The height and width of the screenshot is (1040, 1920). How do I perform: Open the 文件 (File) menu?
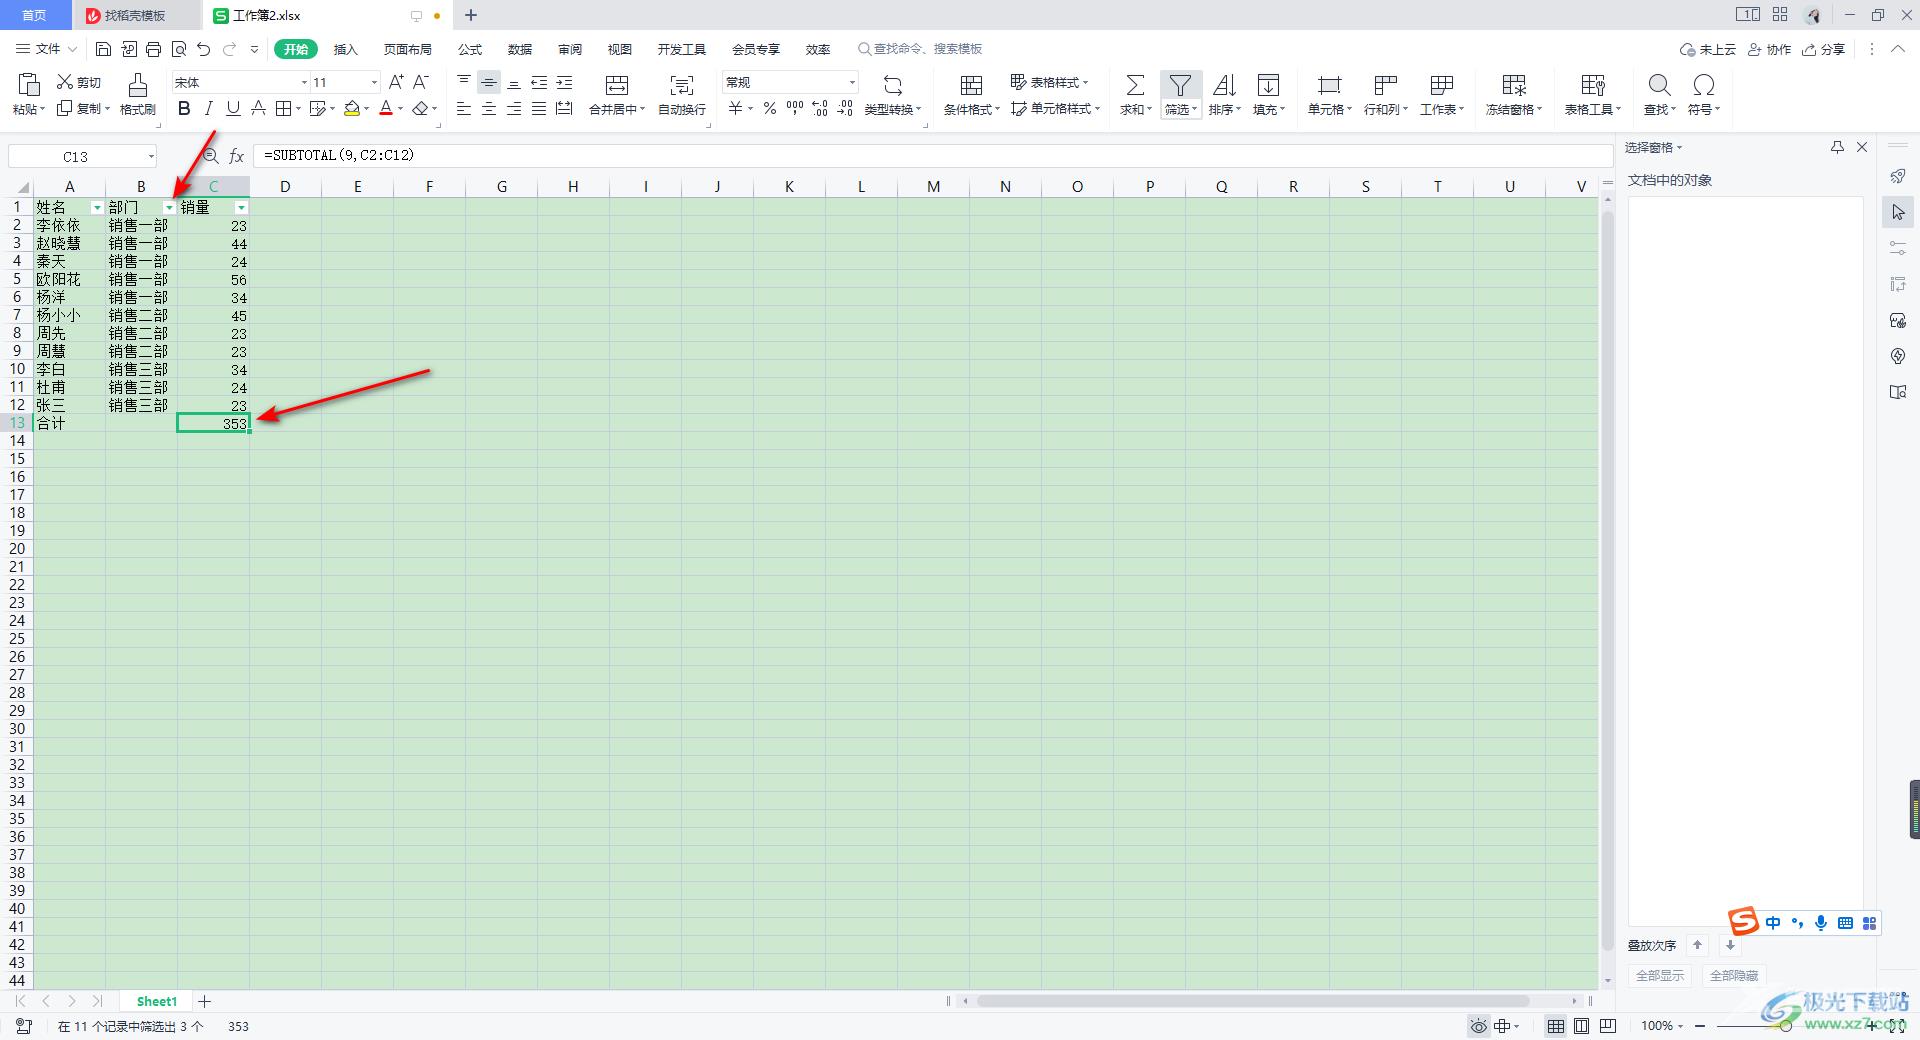46,49
